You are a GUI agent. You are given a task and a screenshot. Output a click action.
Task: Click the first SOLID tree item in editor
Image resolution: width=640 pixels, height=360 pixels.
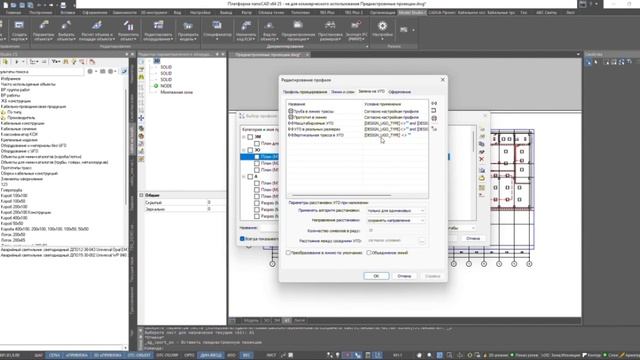click(166, 67)
